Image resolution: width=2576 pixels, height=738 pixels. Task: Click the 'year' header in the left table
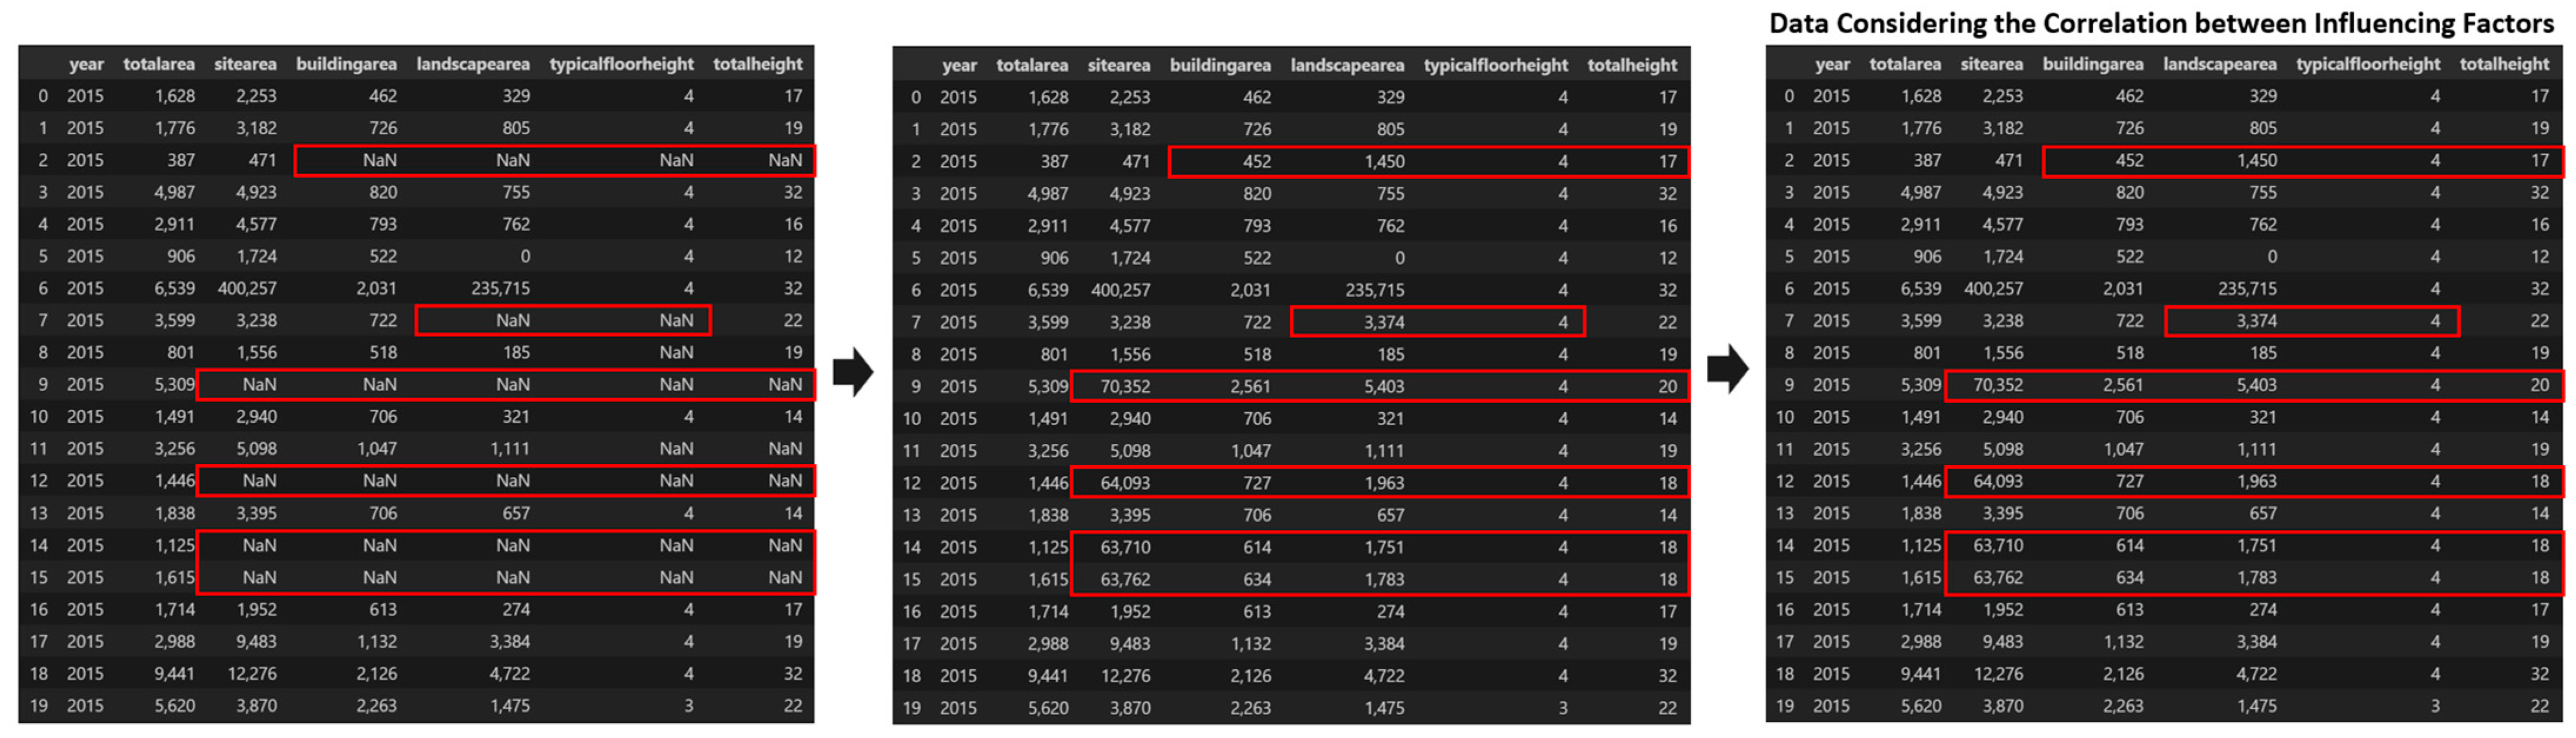coord(86,64)
